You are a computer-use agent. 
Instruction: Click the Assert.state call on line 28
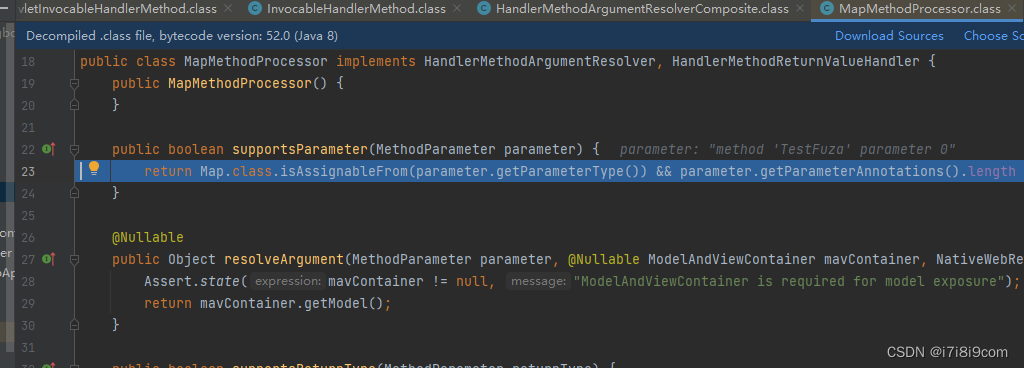193,281
